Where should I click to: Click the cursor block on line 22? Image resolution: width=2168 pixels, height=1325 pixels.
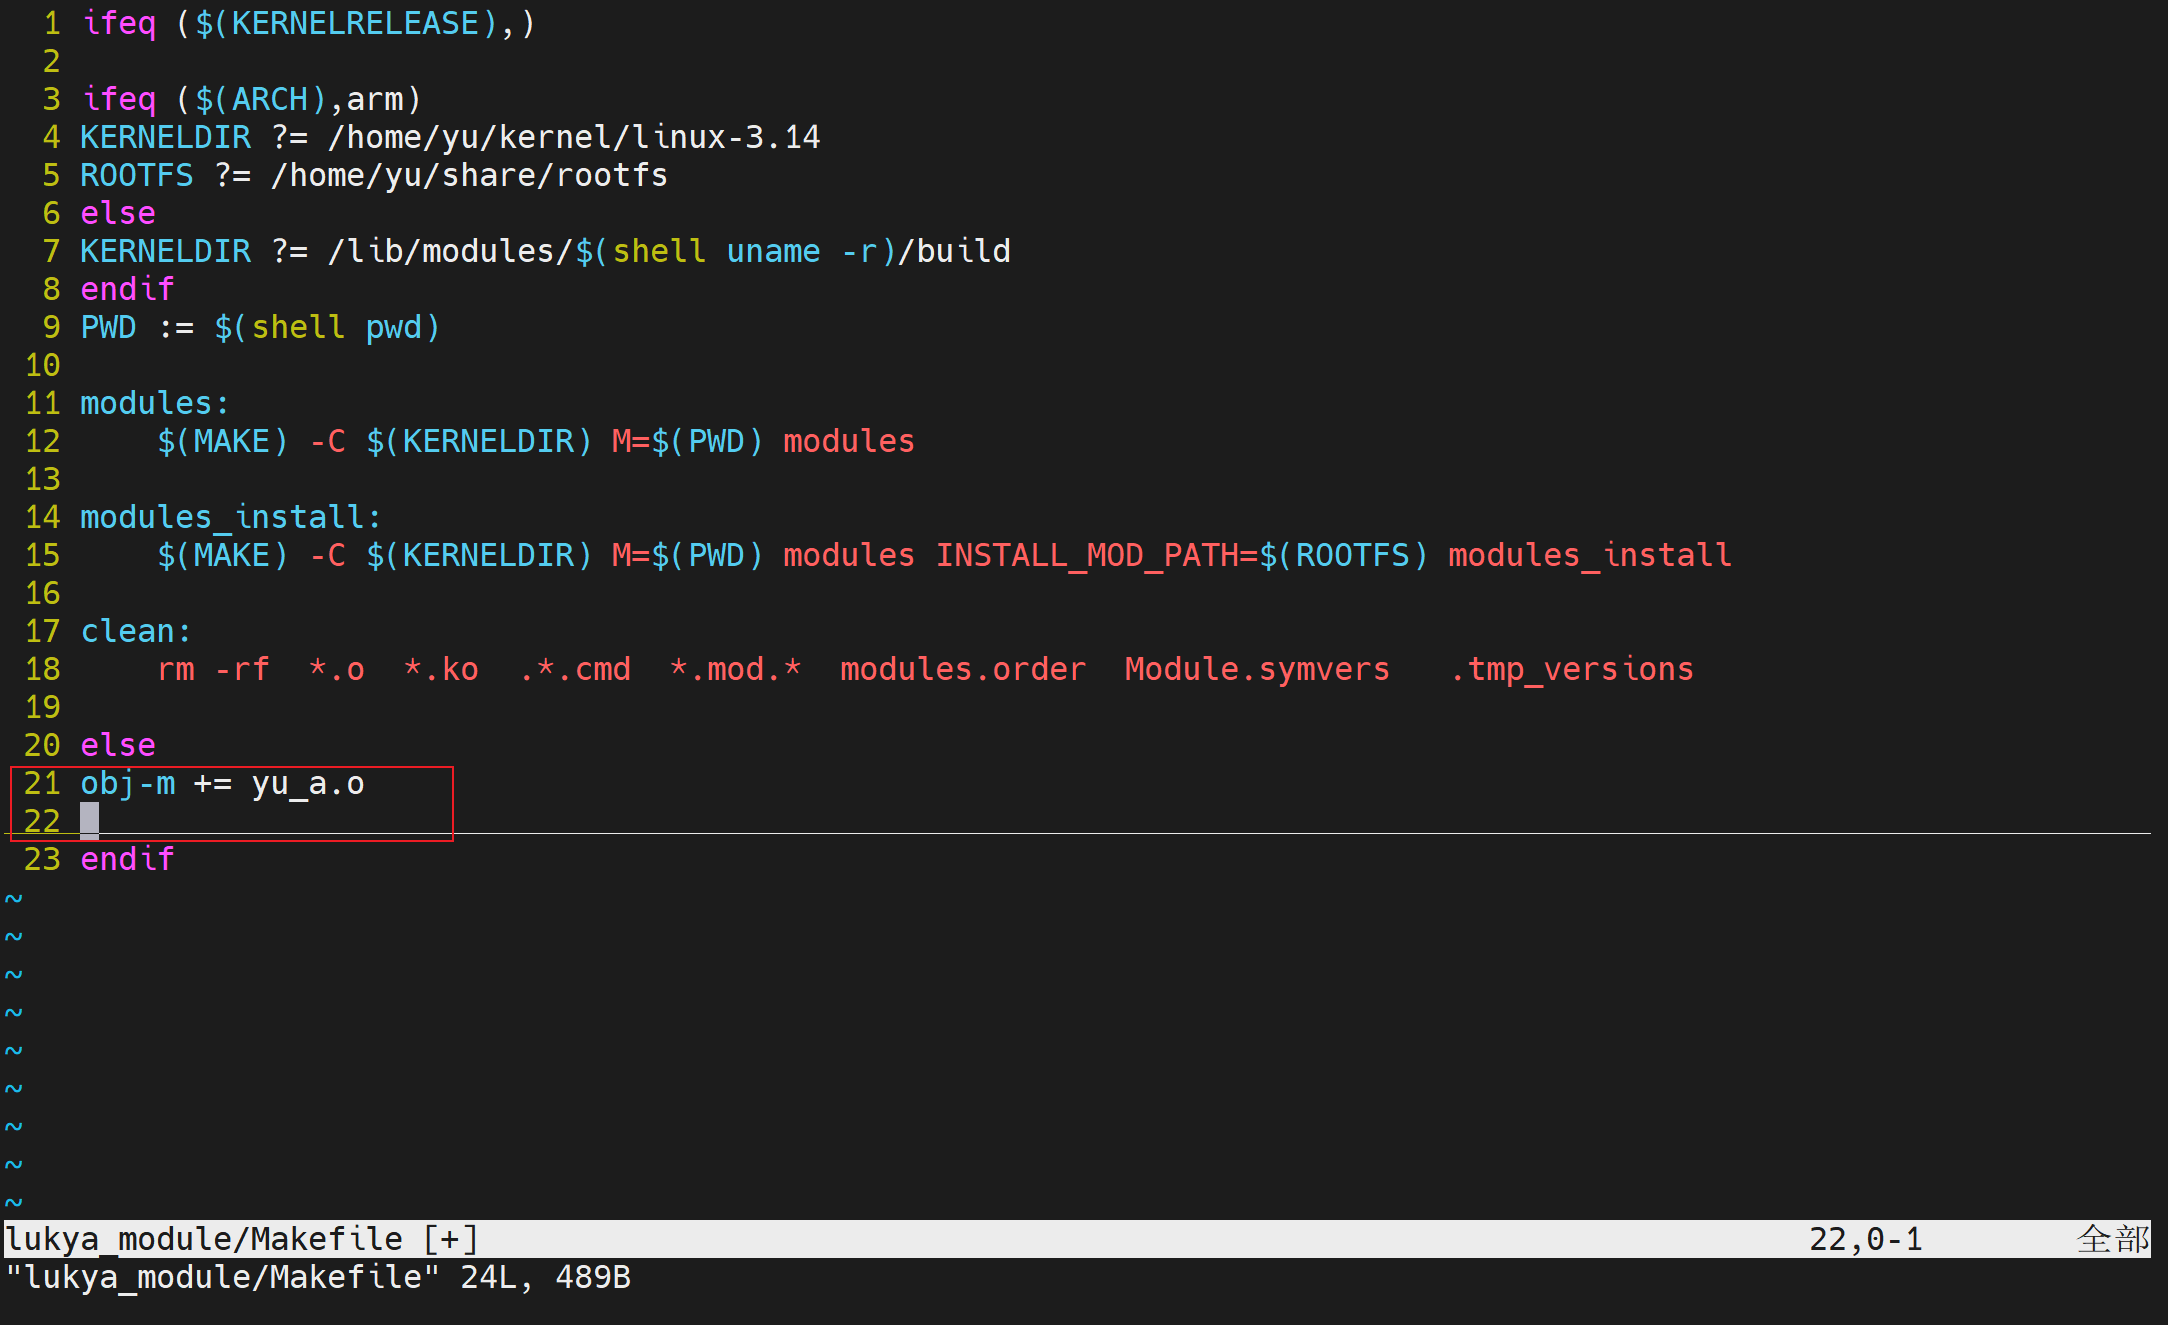[89, 820]
